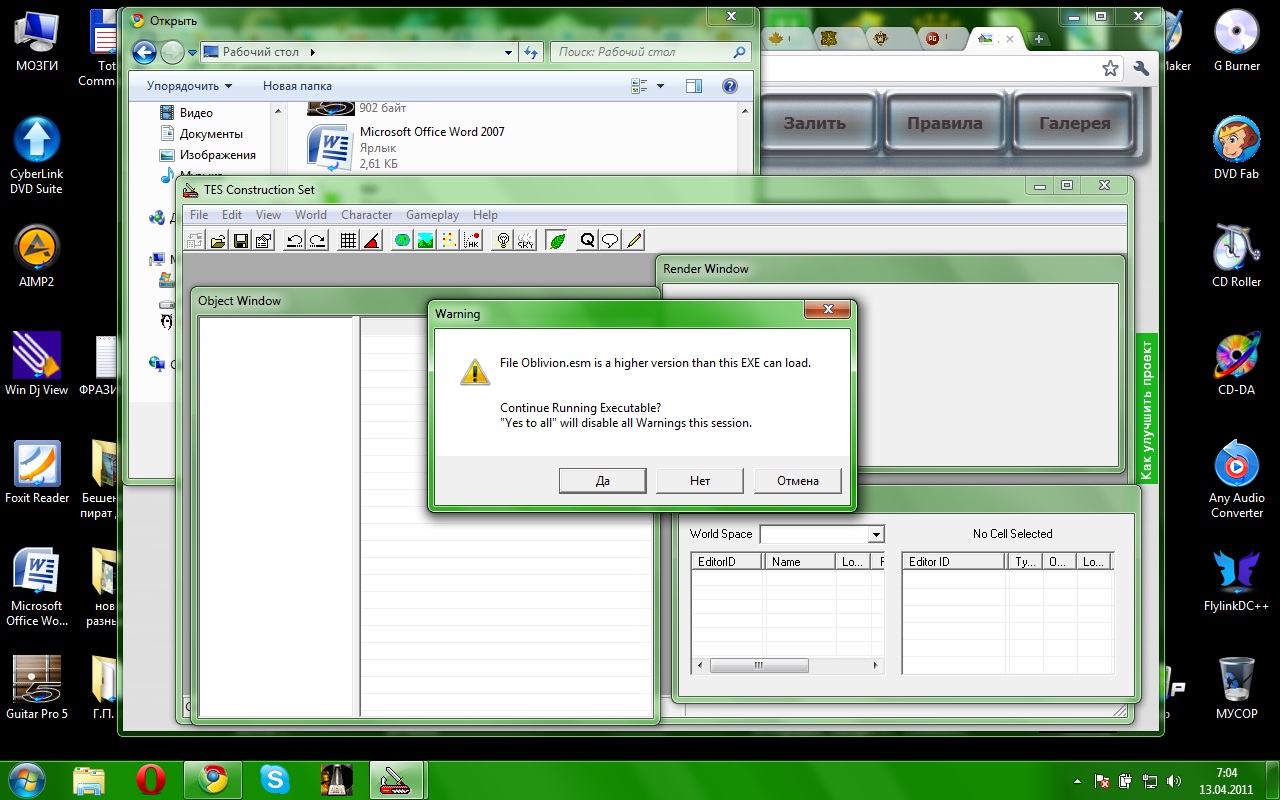This screenshot has height=800, width=1280.
Task: Open Gameplay menu in TES Construction Set
Action: click(x=432, y=215)
